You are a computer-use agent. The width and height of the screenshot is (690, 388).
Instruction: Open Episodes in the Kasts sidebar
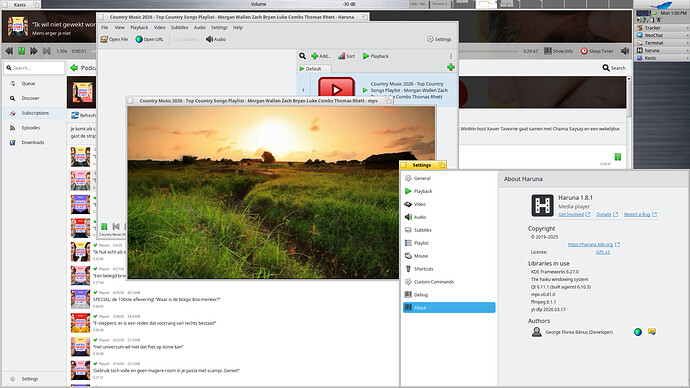point(34,128)
